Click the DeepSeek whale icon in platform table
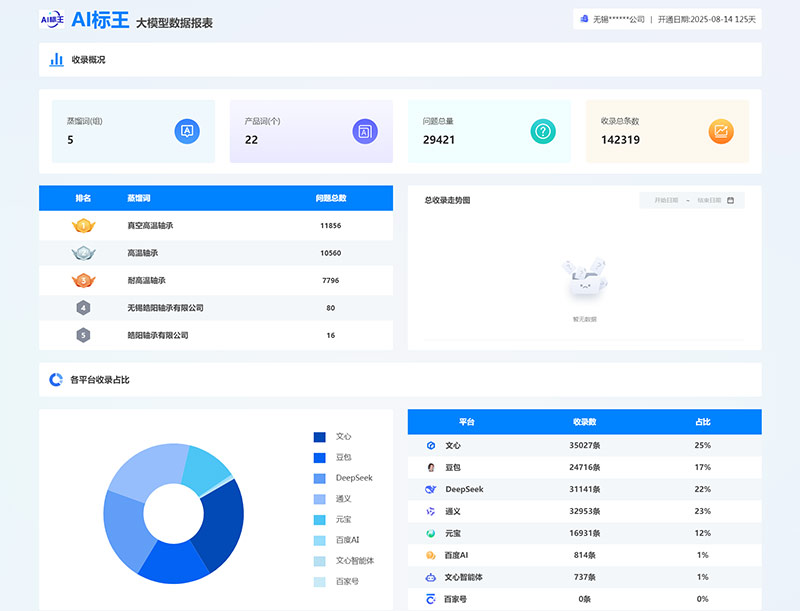Image resolution: width=800 pixels, height=611 pixels. point(430,489)
